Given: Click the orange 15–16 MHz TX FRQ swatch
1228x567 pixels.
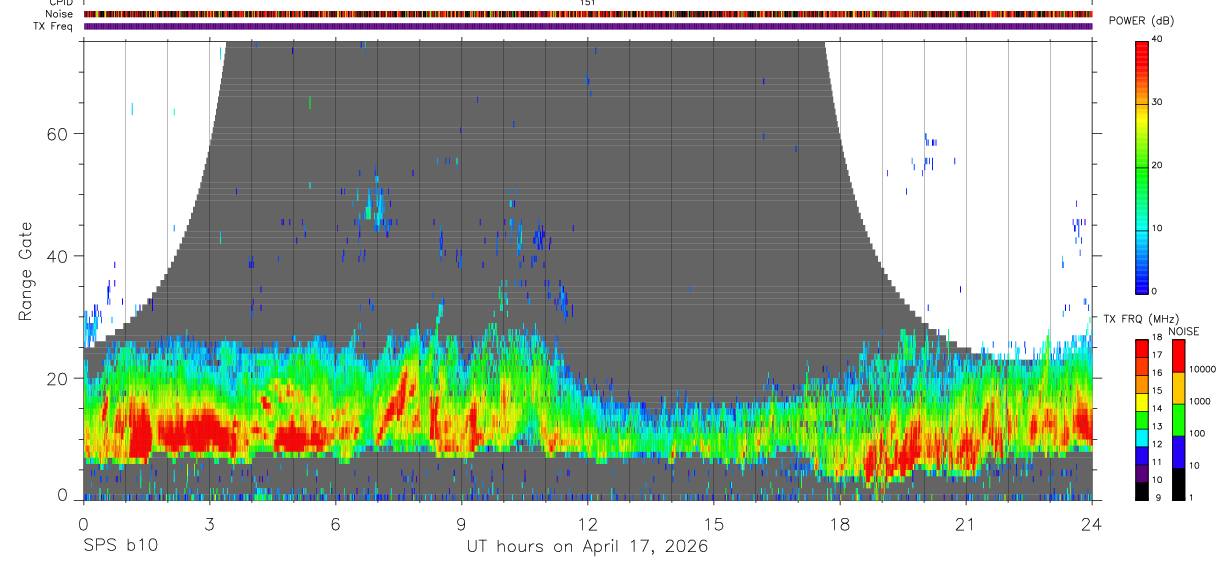Looking at the screenshot, I should click(x=1142, y=384).
